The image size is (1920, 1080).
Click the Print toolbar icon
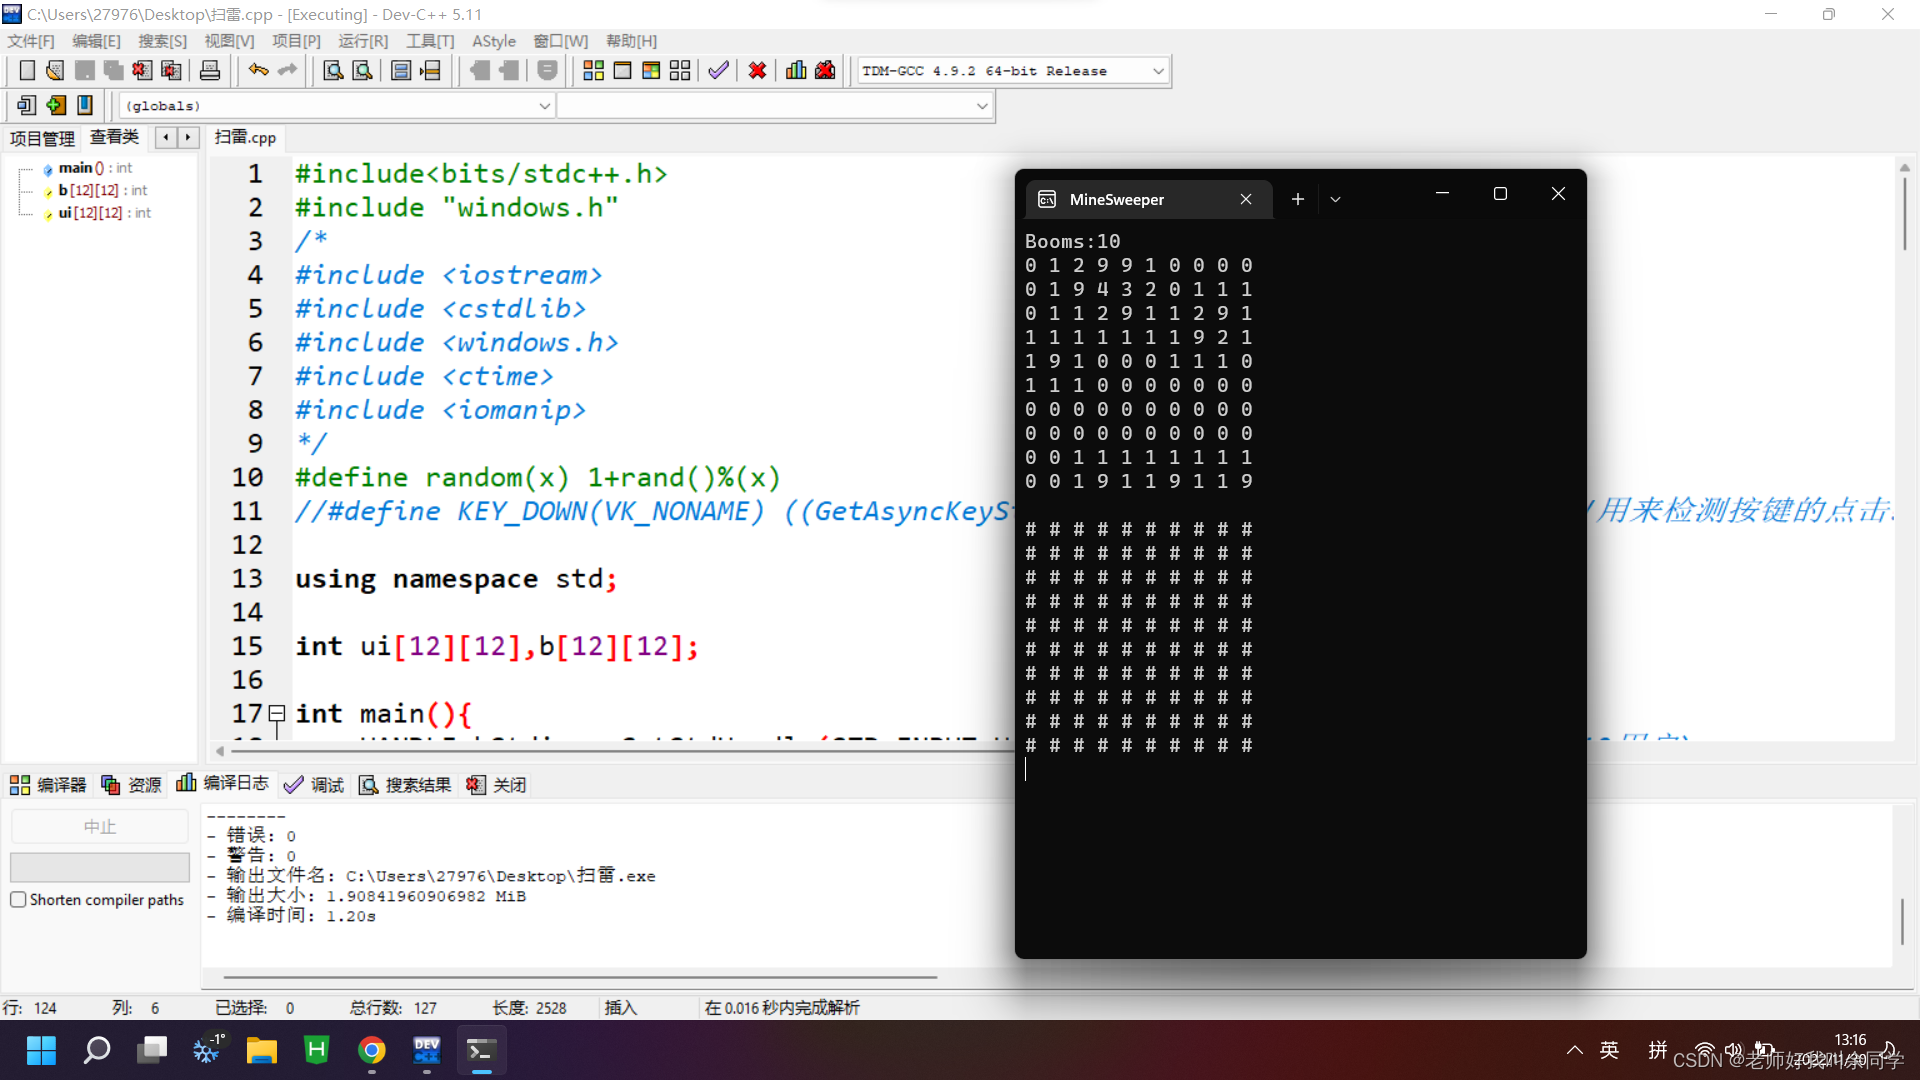[x=210, y=71]
